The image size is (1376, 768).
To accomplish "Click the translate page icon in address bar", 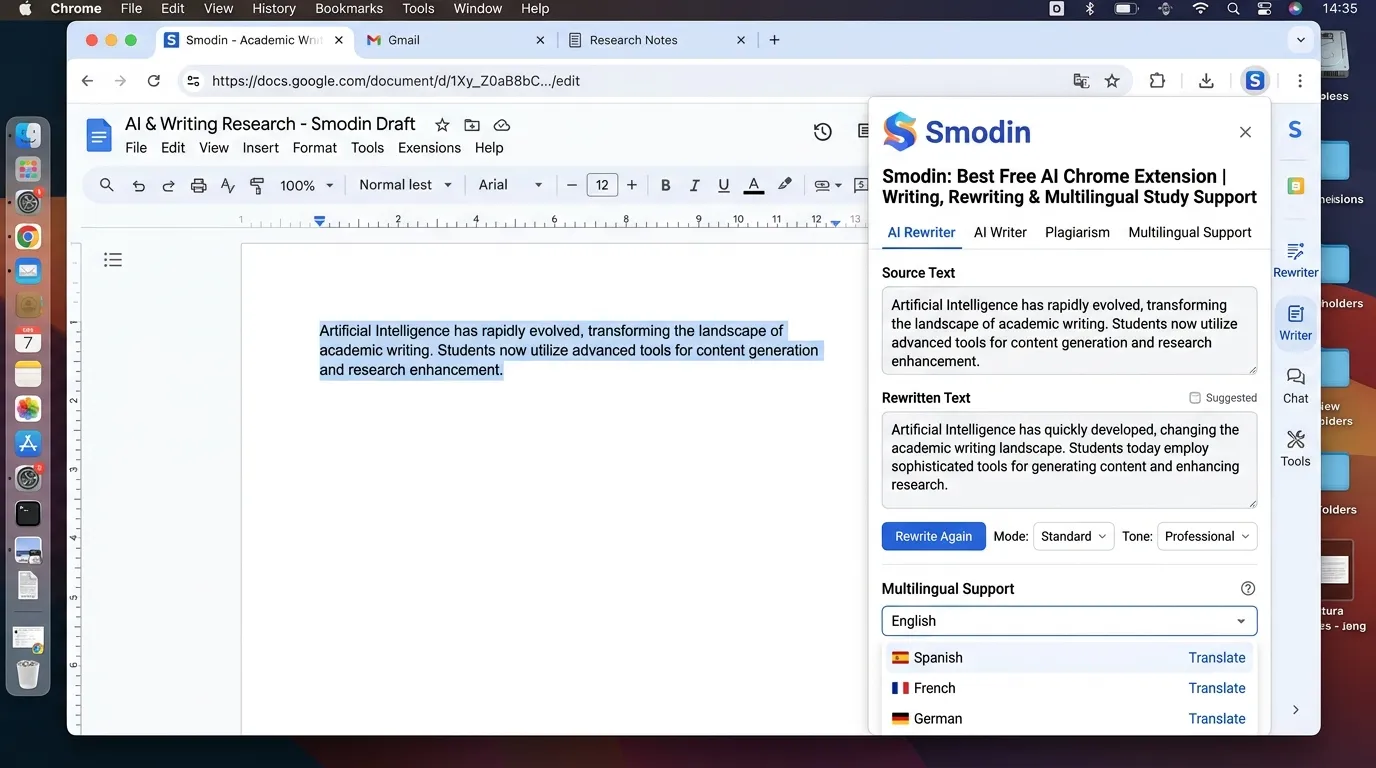I will [1081, 81].
